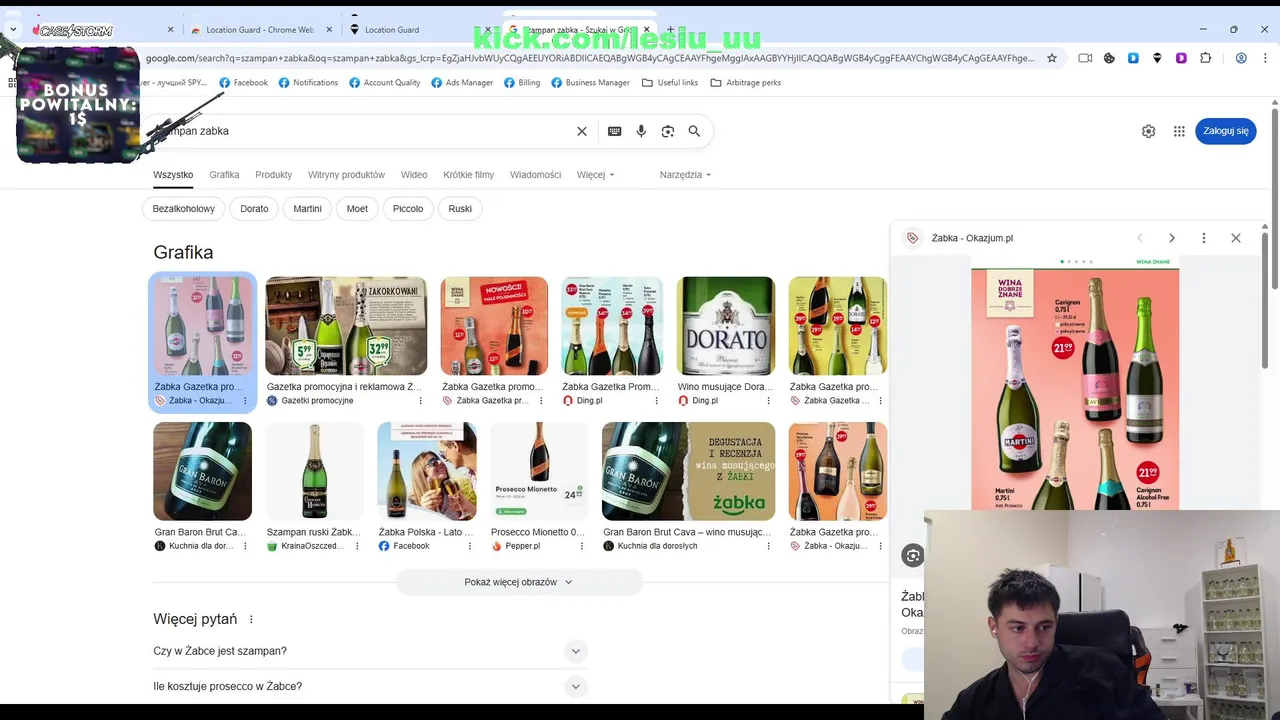
Task: Open the Ads Manager bookmark
Action: [462, 83]
